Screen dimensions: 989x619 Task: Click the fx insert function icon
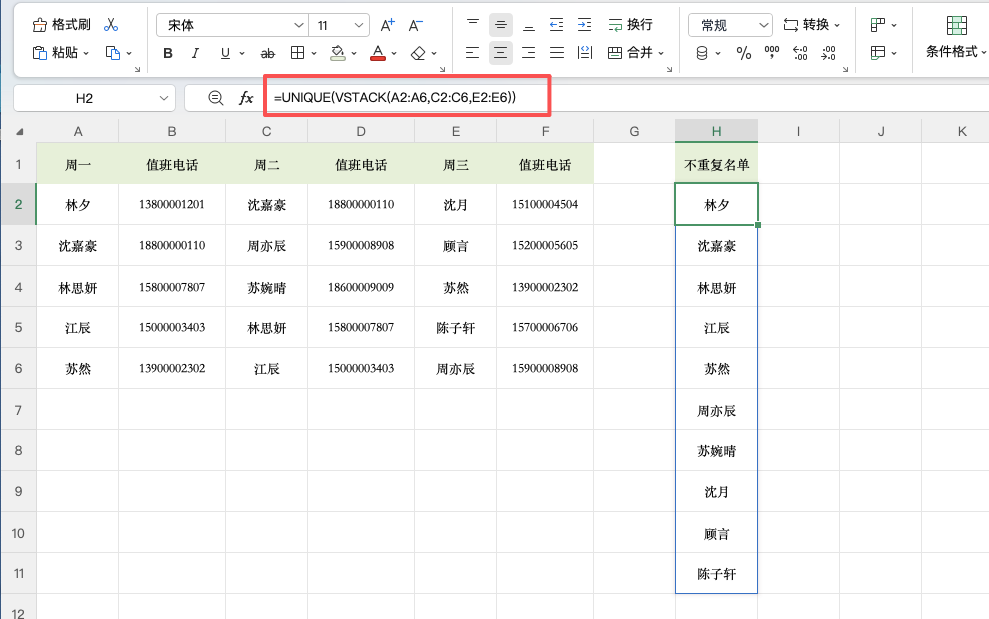pyautogui.click(x=246, y=98)
